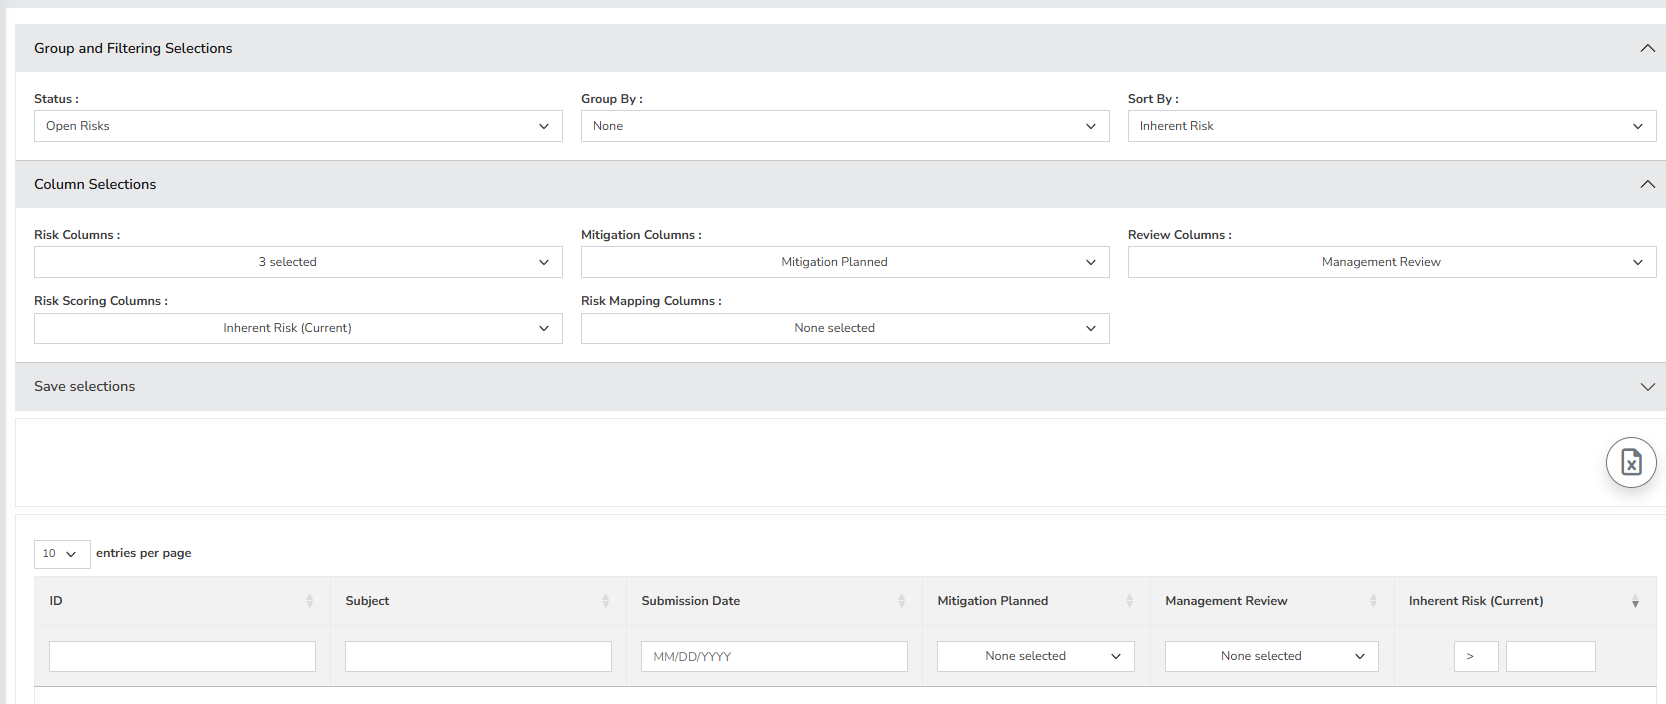Click the ID filter text box

tap(182, 656)
